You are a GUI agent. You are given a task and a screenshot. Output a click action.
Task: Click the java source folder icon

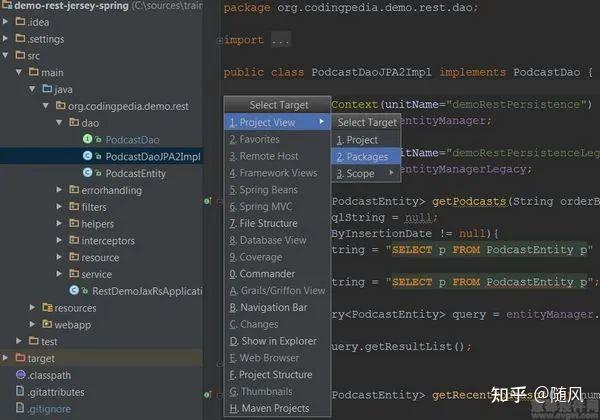tap(47, 89)
